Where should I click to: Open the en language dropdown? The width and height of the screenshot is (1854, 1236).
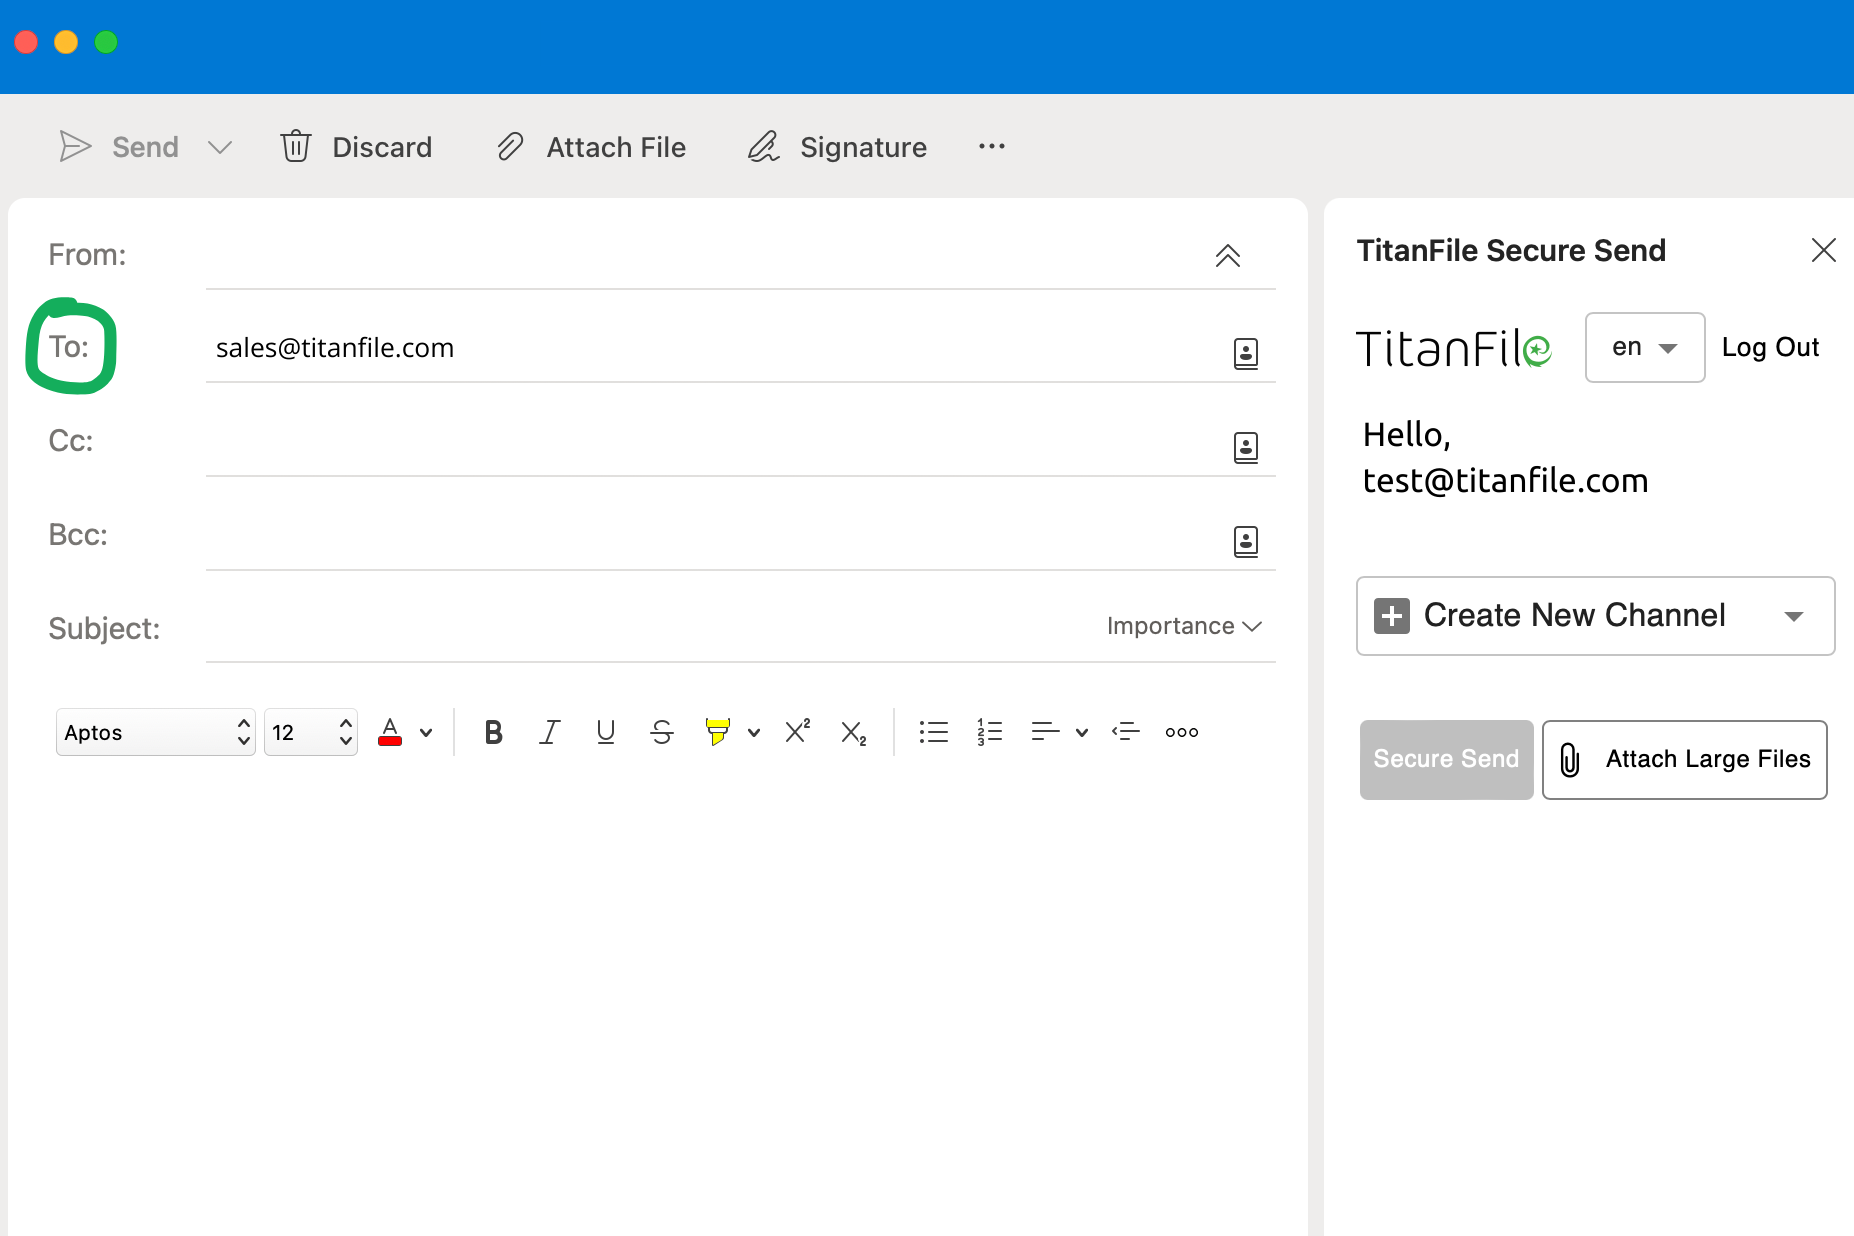[1645, 347]
